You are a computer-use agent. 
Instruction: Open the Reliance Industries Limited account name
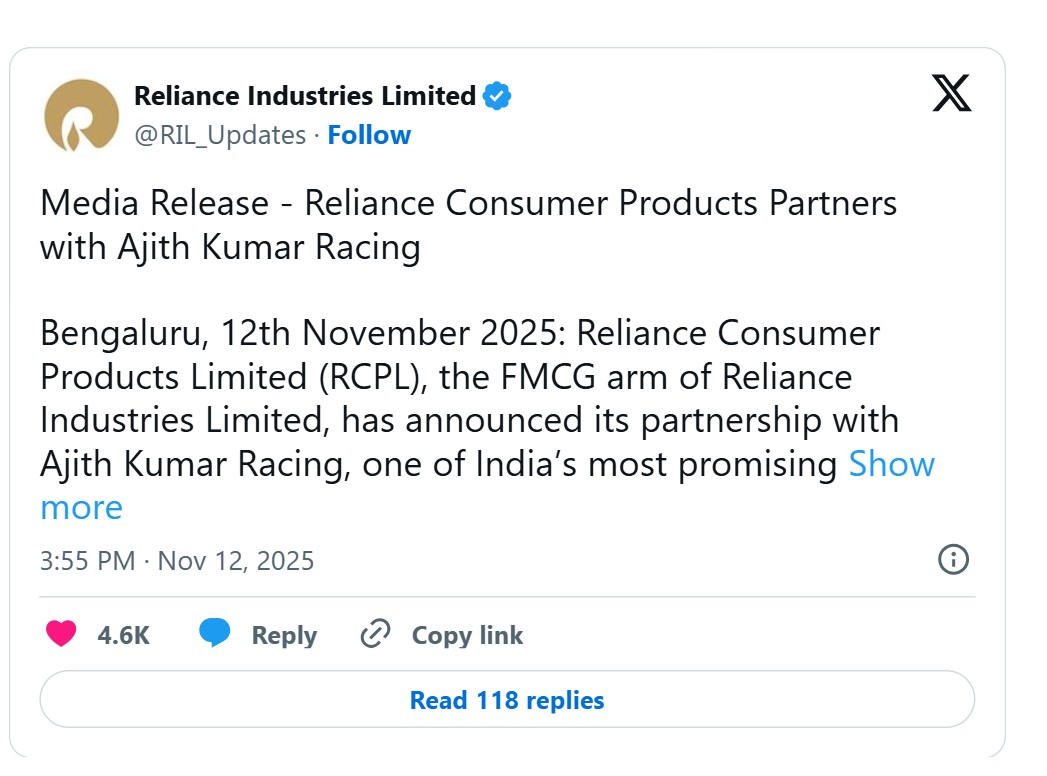point(305,96)
